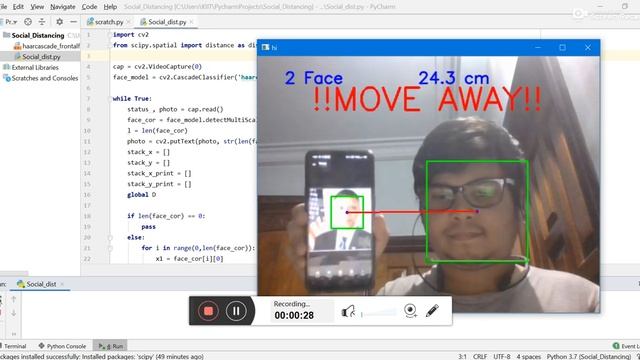Adjust the recording volume slider
Viewport: 640px width, 360px height.
click(378, 313)
